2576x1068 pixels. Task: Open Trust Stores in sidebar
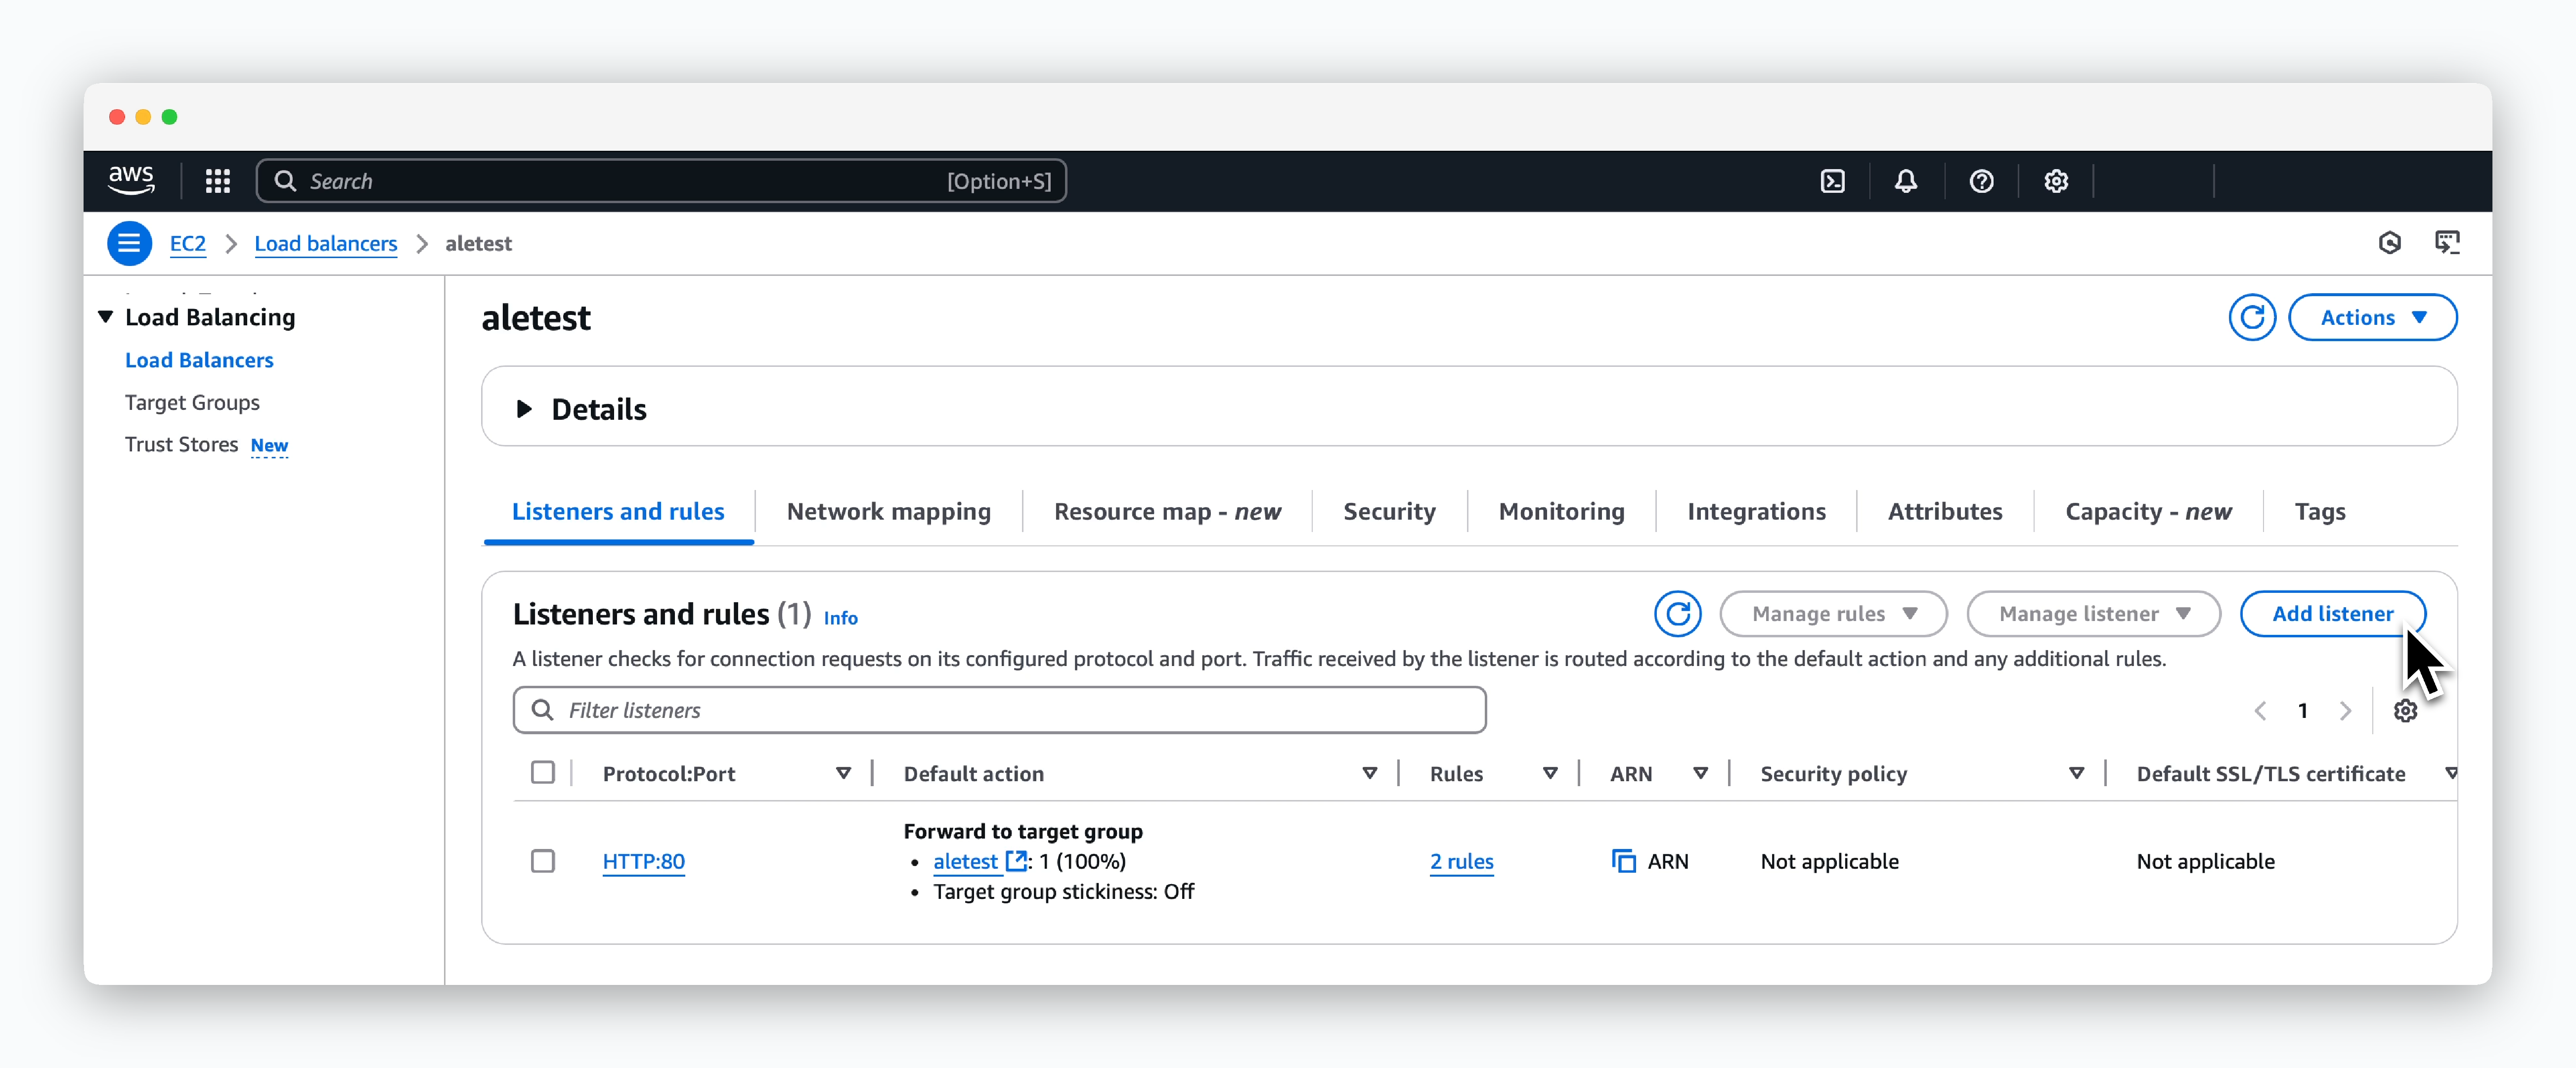[x=181, y=444]
